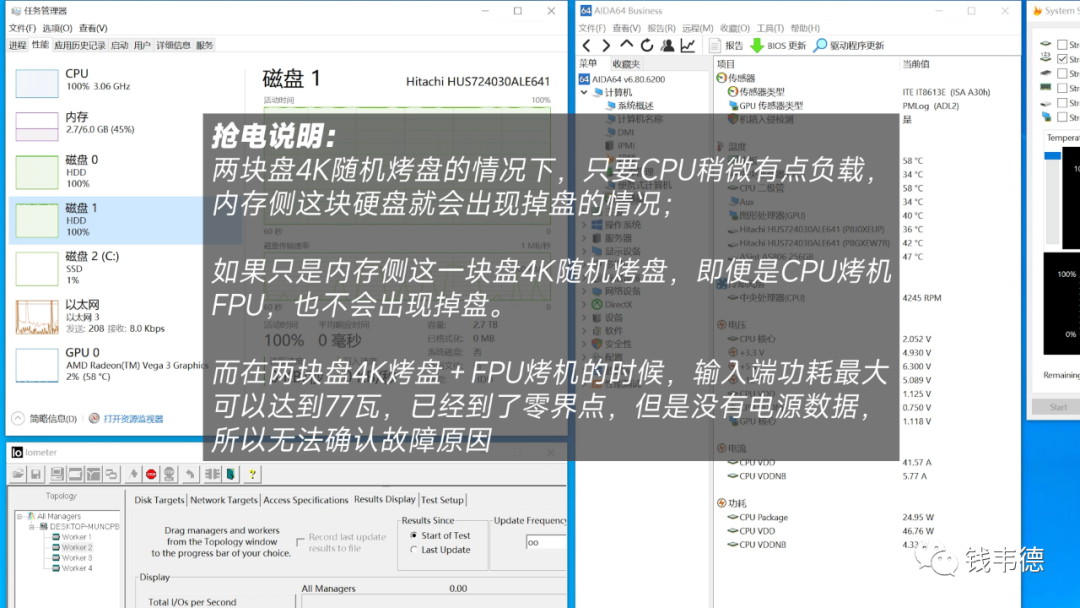Iometer icon between reset arrow and exit door

tap(213, 474)
